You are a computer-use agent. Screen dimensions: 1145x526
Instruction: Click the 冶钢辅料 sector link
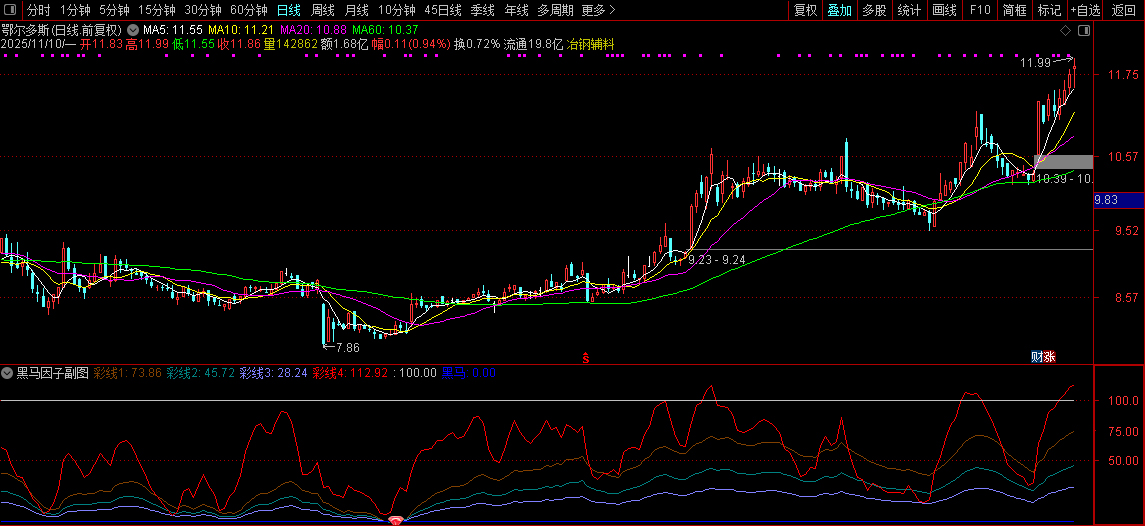point(591,45)
